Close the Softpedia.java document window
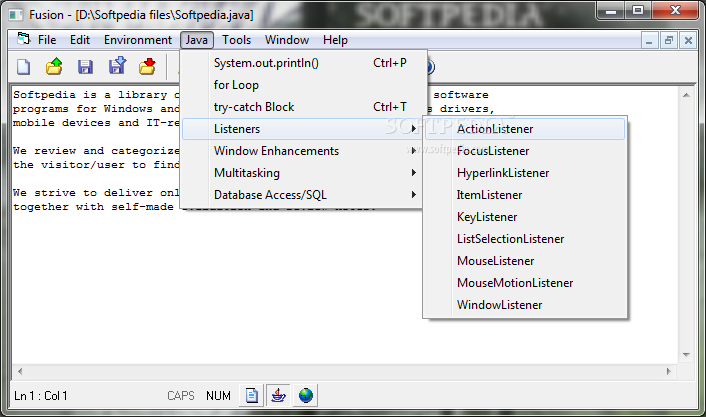This screenshot has height=417, width=706. [688, 41]
